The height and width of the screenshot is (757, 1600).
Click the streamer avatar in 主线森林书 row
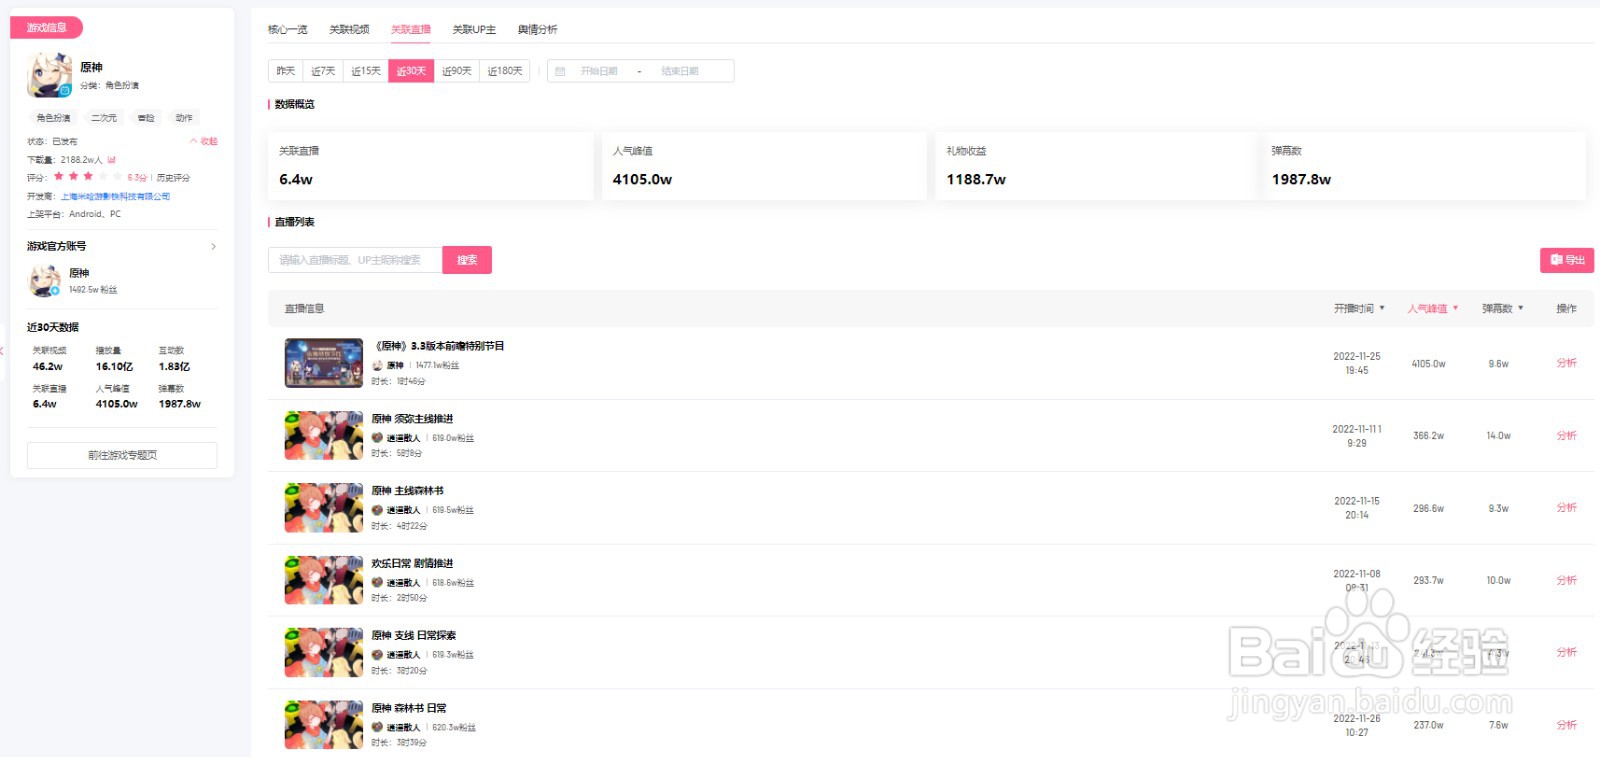(x=378, y=510)
